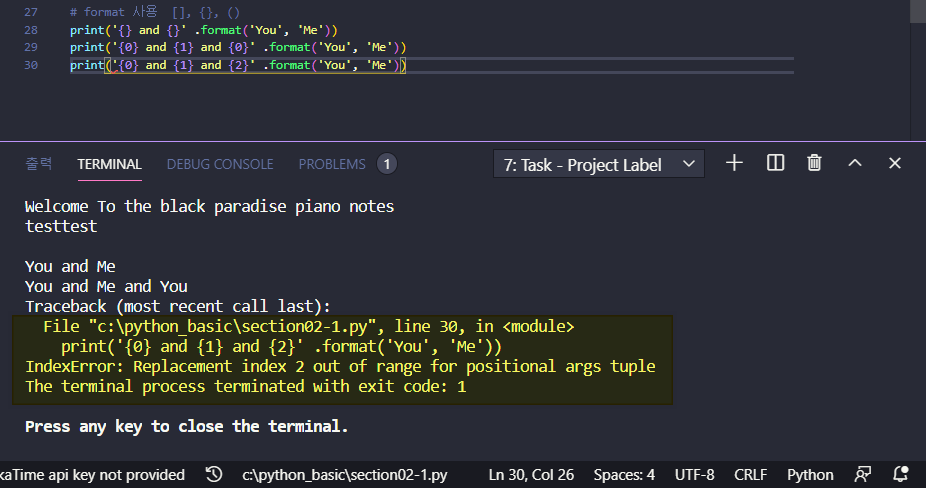Viewport: 926px width, 488px height.
Task: Close the terminal panel
Action: (895, 163)
